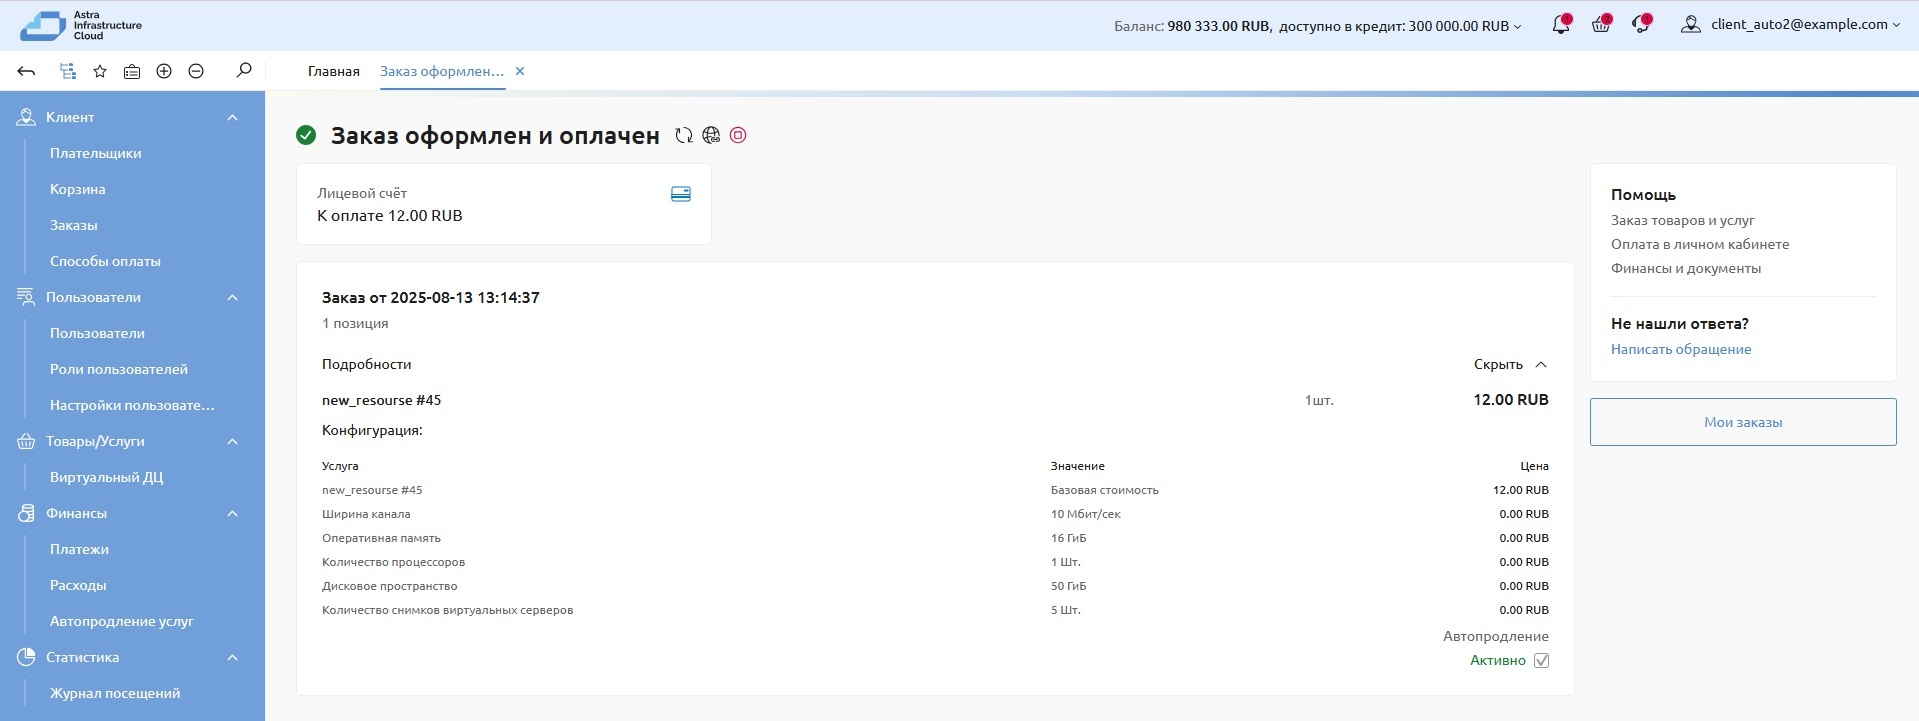1919x721 pixels.
Task: Click the Мои заказы button
Action: tap(1742, 422)
